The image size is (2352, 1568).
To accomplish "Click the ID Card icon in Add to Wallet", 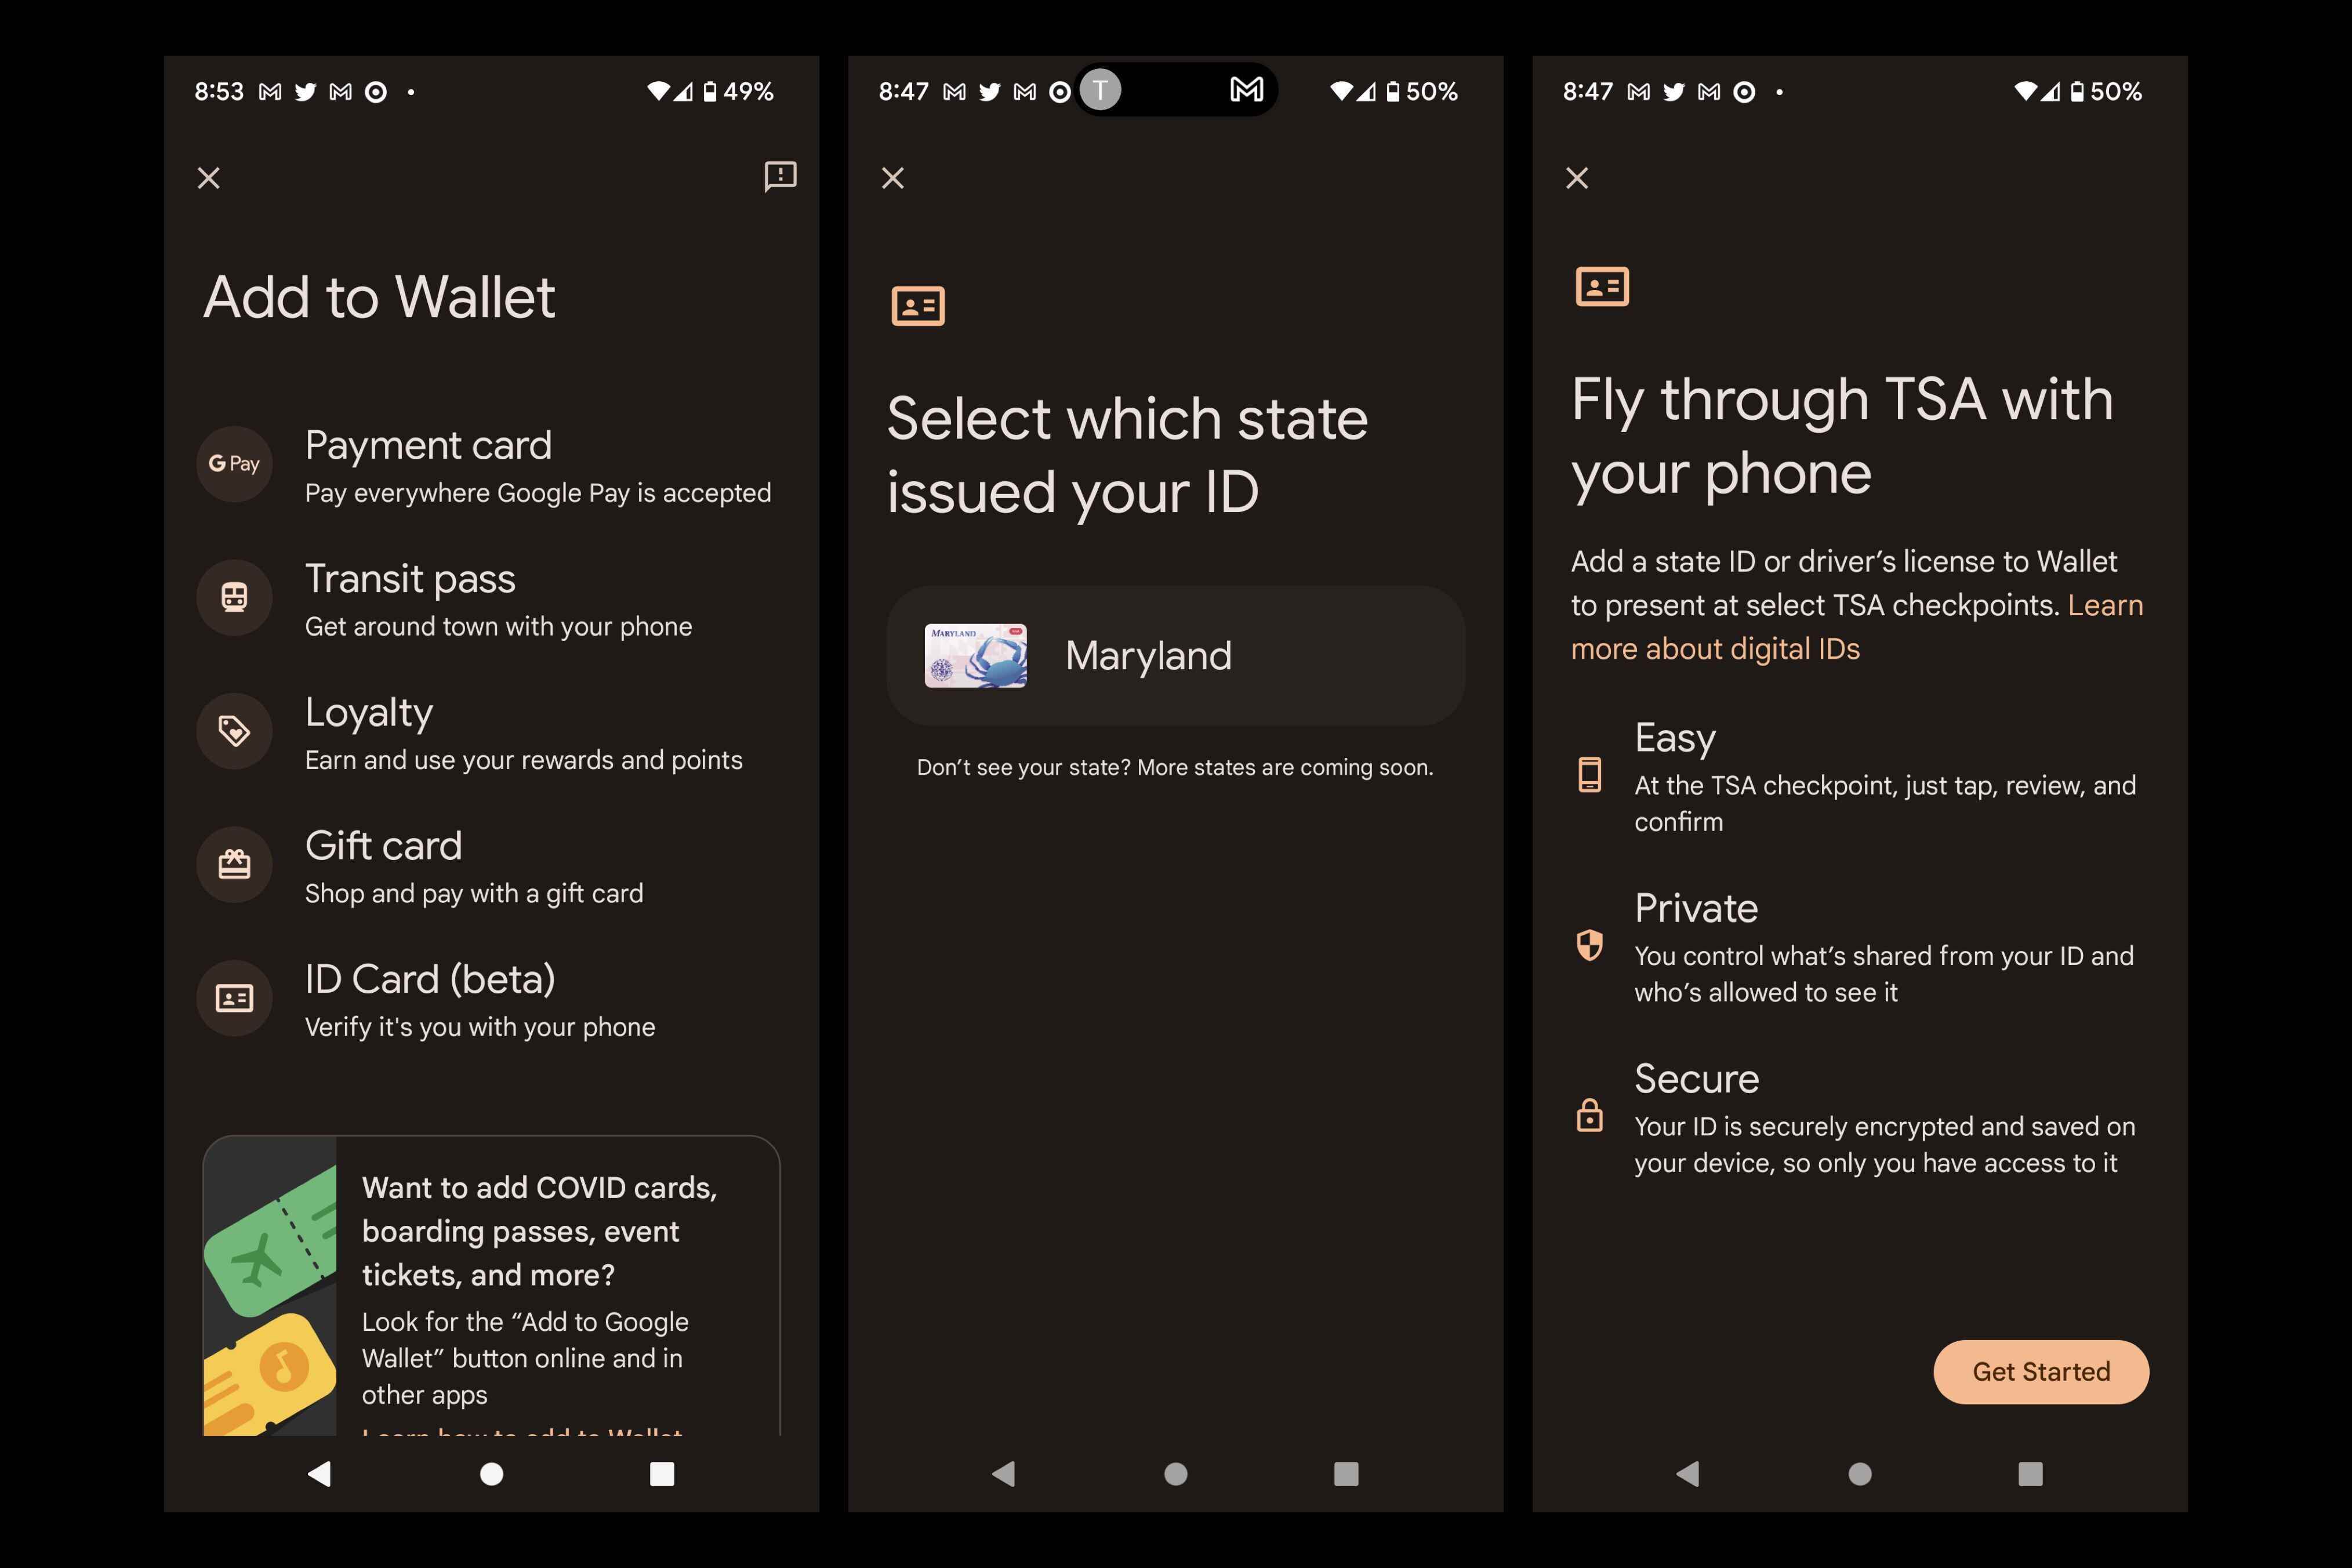I will click(234, 997).
